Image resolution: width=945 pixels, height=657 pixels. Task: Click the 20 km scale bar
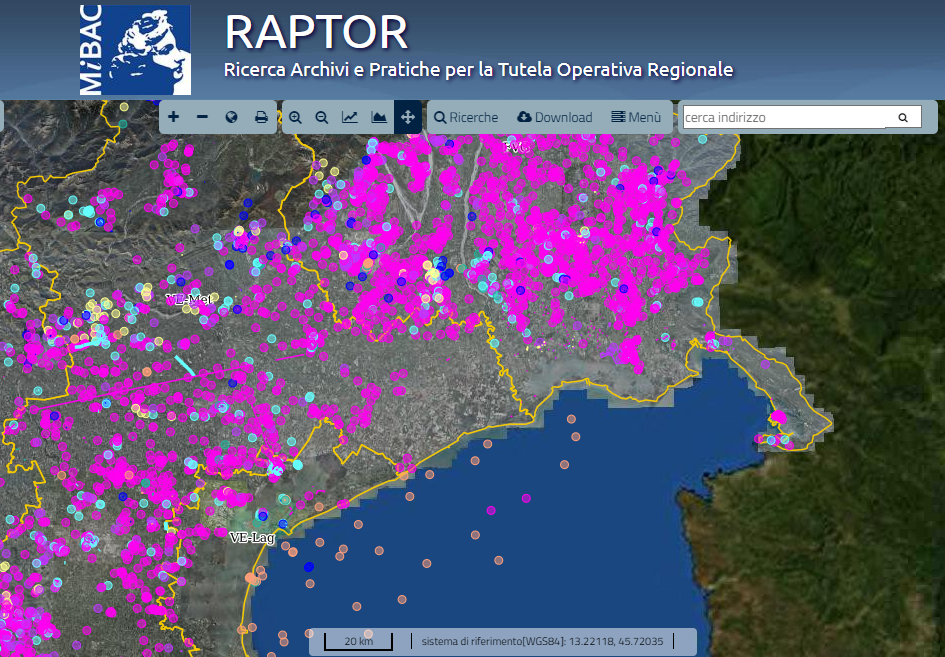click(358, 641)
